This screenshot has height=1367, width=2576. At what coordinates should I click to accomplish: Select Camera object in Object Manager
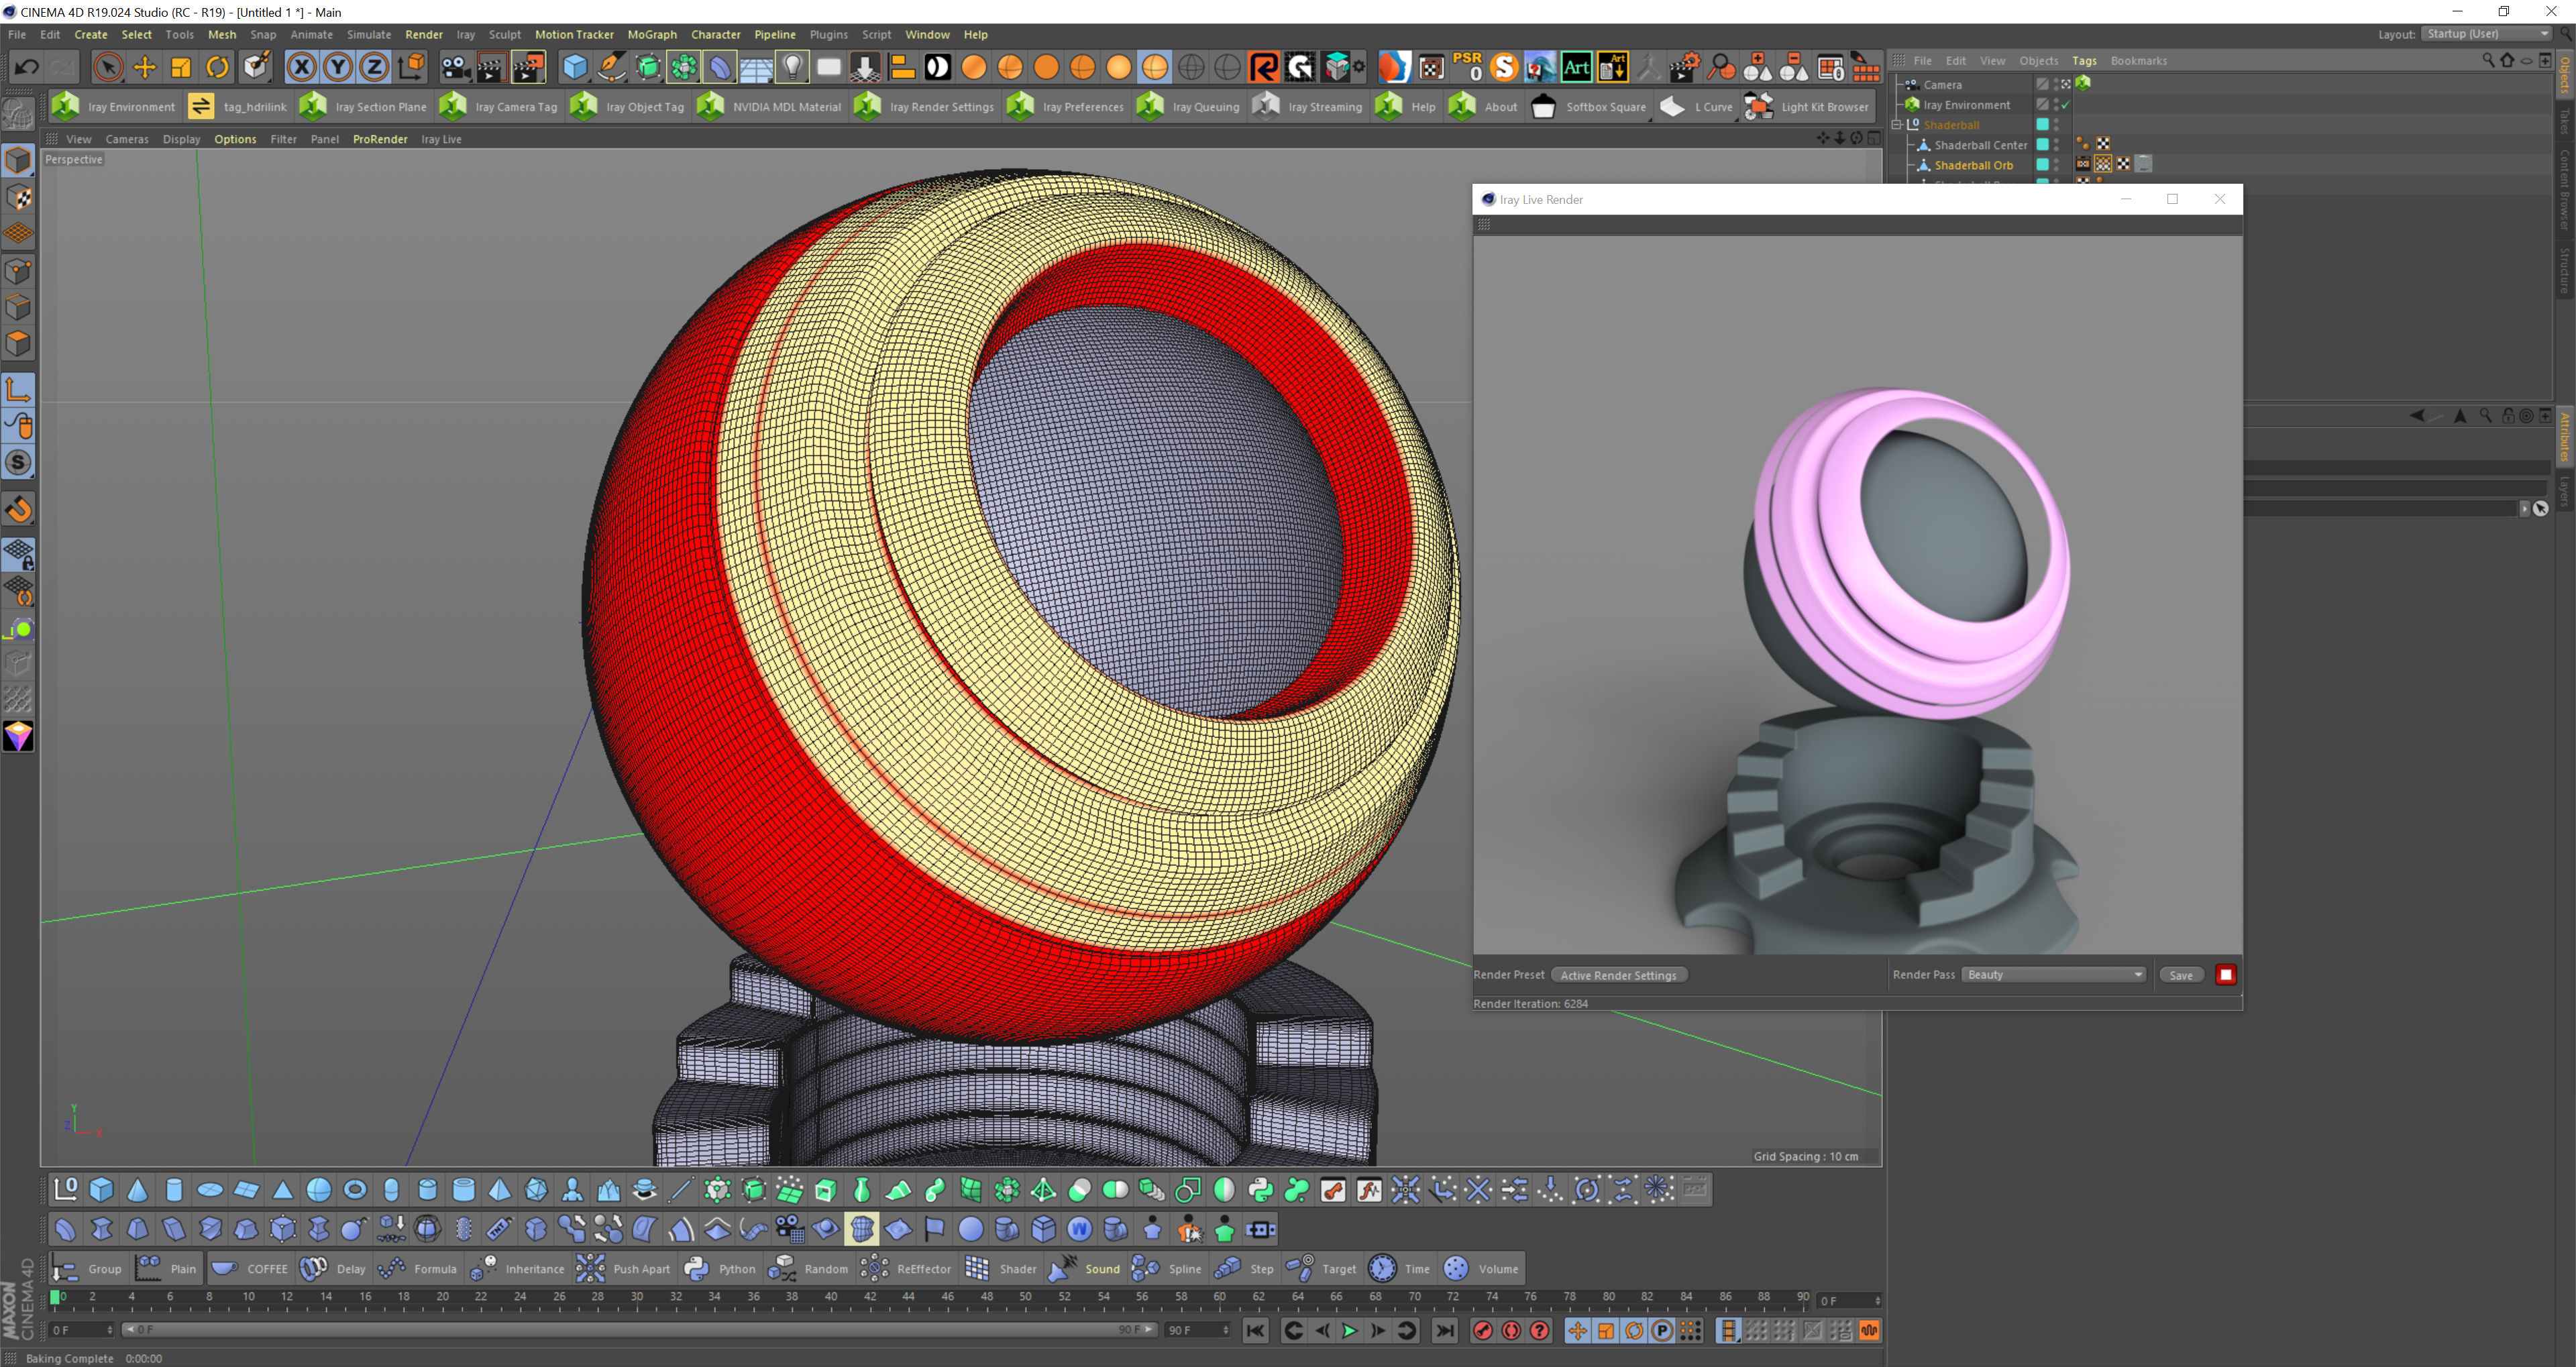pos(1942,85)
